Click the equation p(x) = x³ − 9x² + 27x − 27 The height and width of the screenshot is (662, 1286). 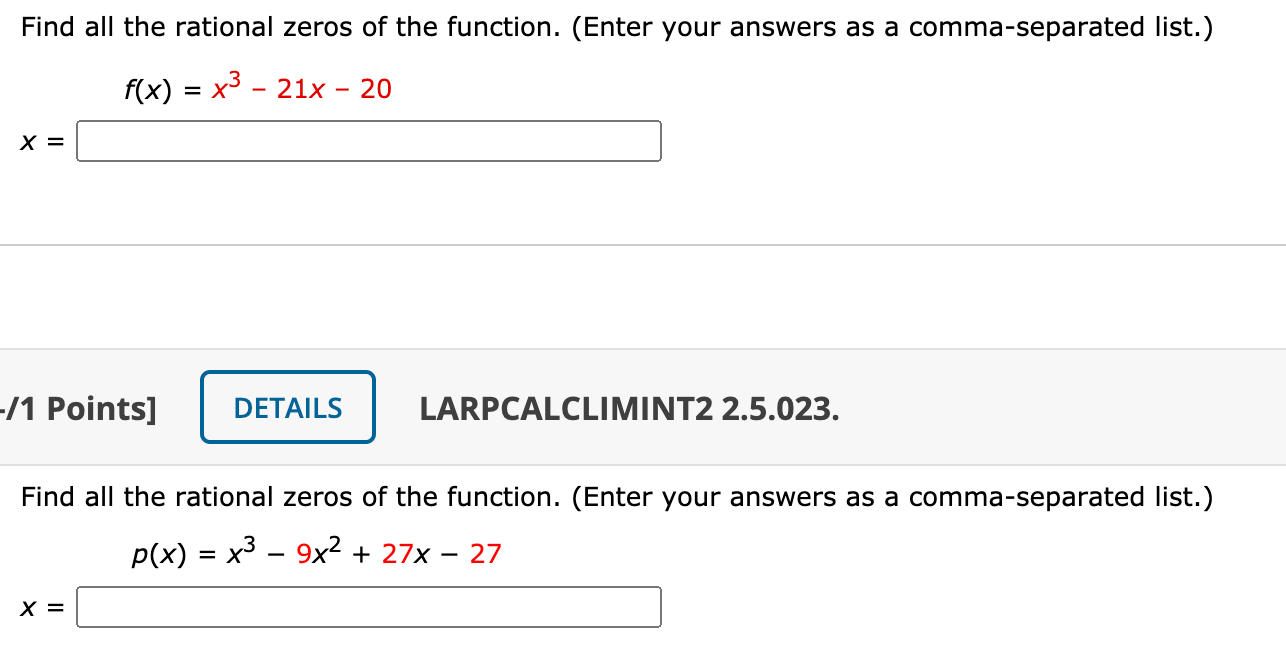click(x=317, y=551)
